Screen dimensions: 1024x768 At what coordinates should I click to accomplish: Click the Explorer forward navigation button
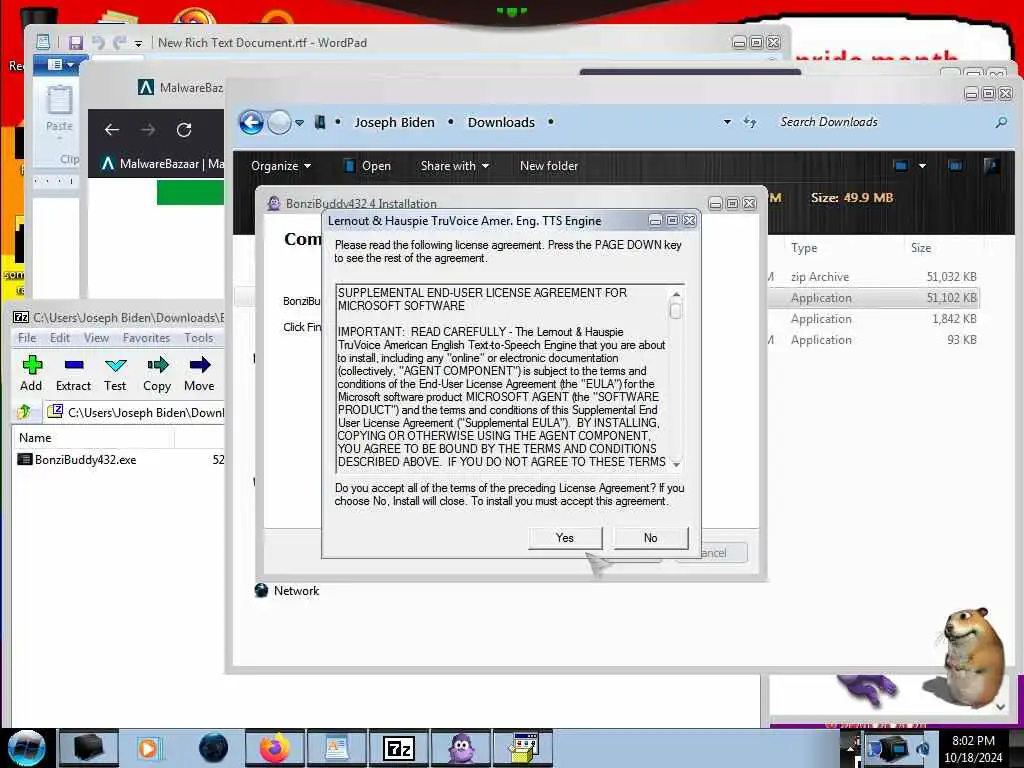[x=280, y=122]
